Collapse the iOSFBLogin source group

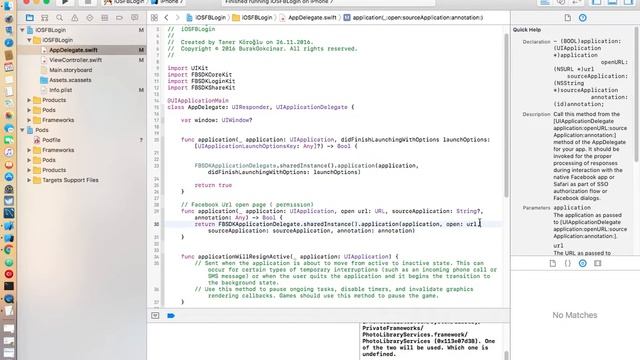pos(29,40)
